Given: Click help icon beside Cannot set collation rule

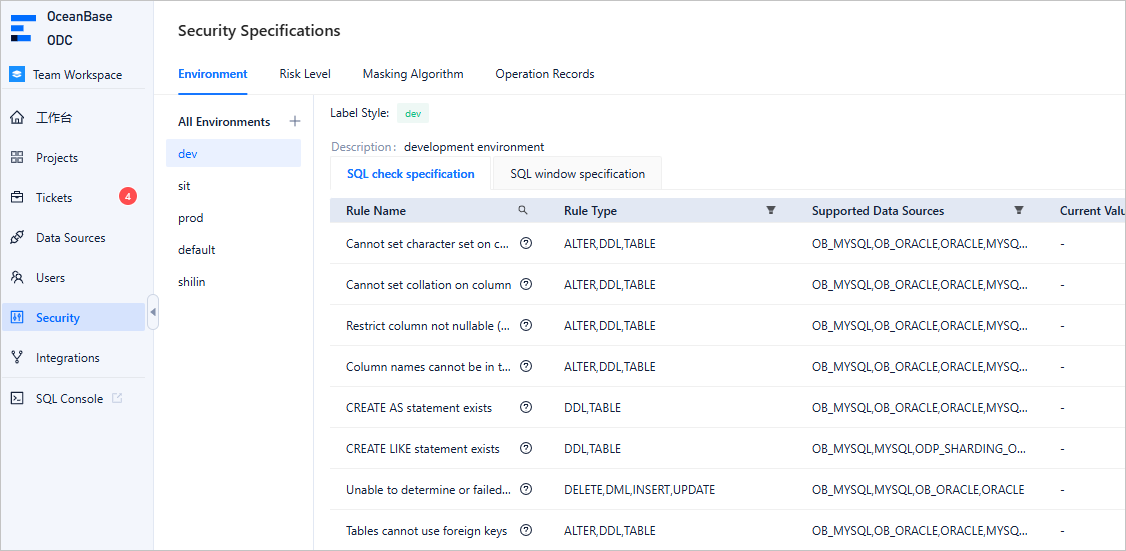Looking at the screenshot, I should tap(526, 285).
